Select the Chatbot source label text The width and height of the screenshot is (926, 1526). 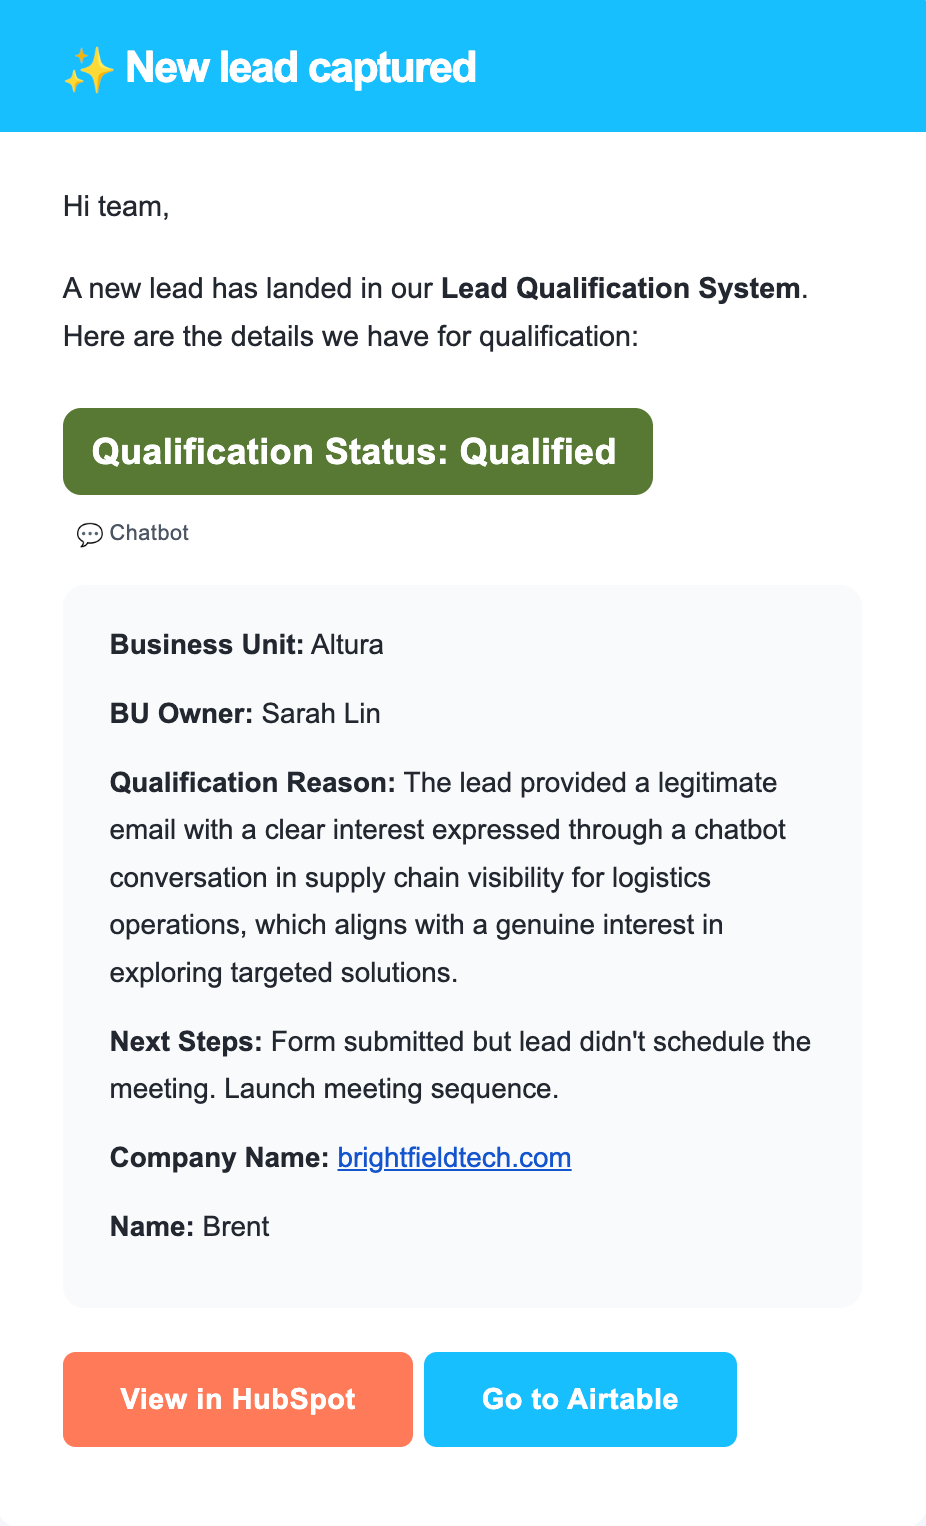pyautogui.click(x=149, y=533)
